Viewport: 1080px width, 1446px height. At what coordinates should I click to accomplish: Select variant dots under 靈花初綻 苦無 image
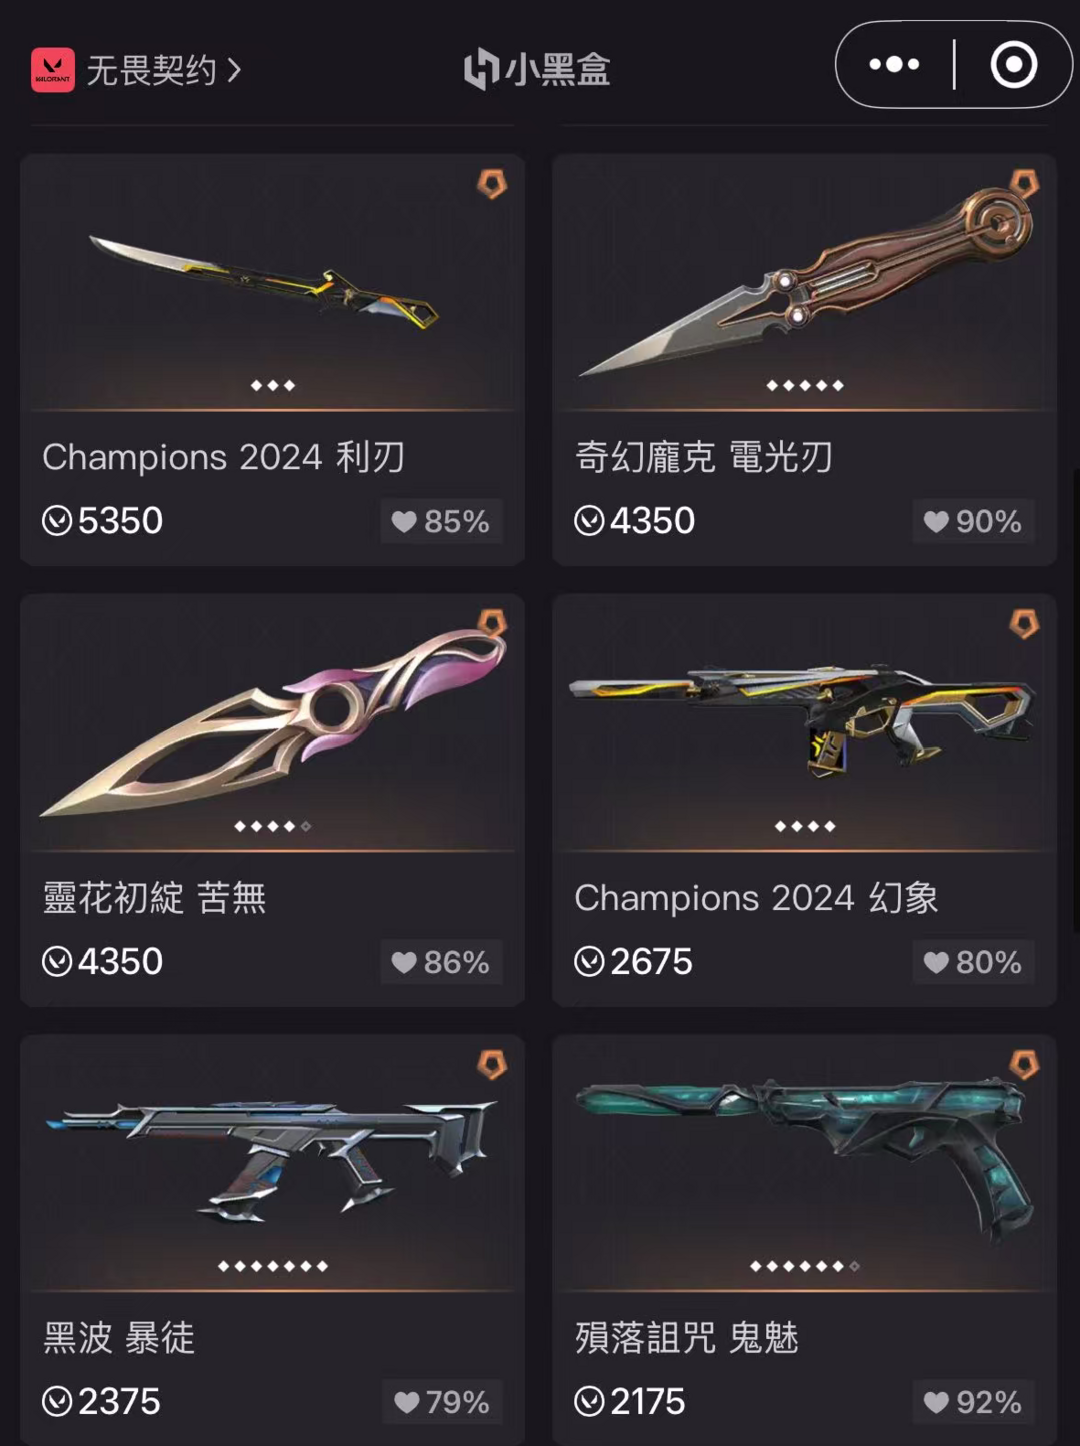[273, 826]
